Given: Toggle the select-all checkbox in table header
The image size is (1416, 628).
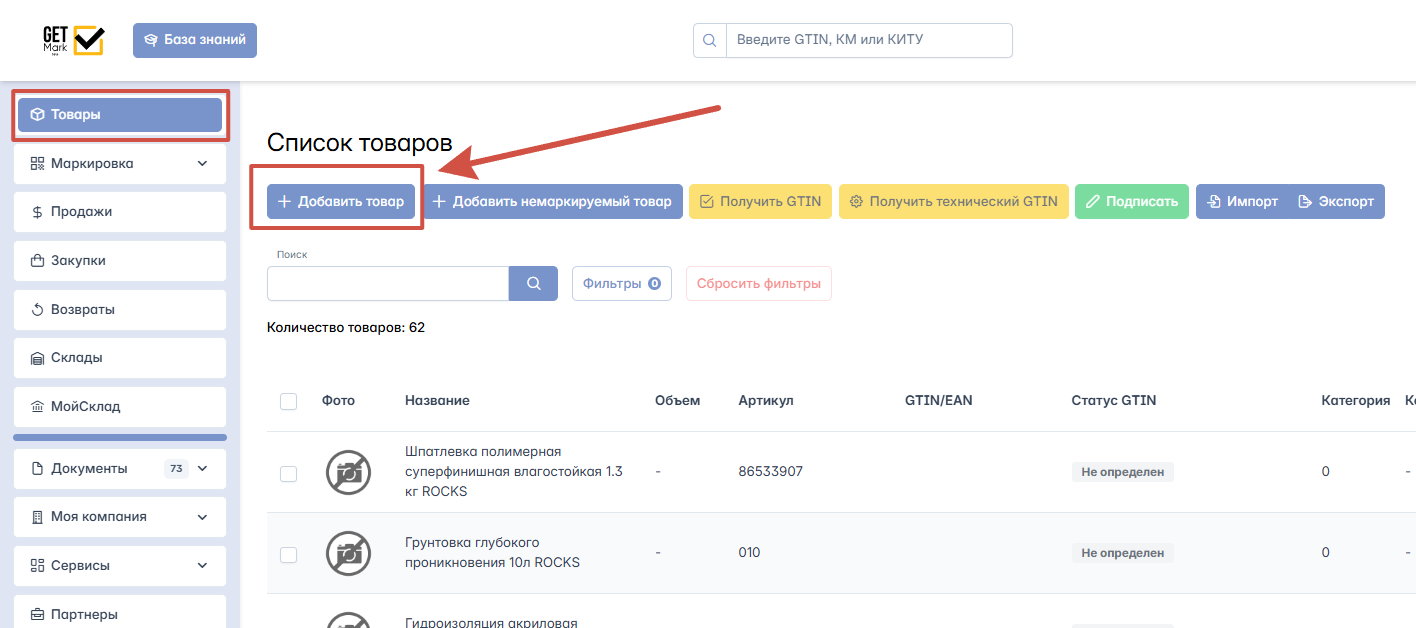Looking at the screenshot, I should click(288, 401).
